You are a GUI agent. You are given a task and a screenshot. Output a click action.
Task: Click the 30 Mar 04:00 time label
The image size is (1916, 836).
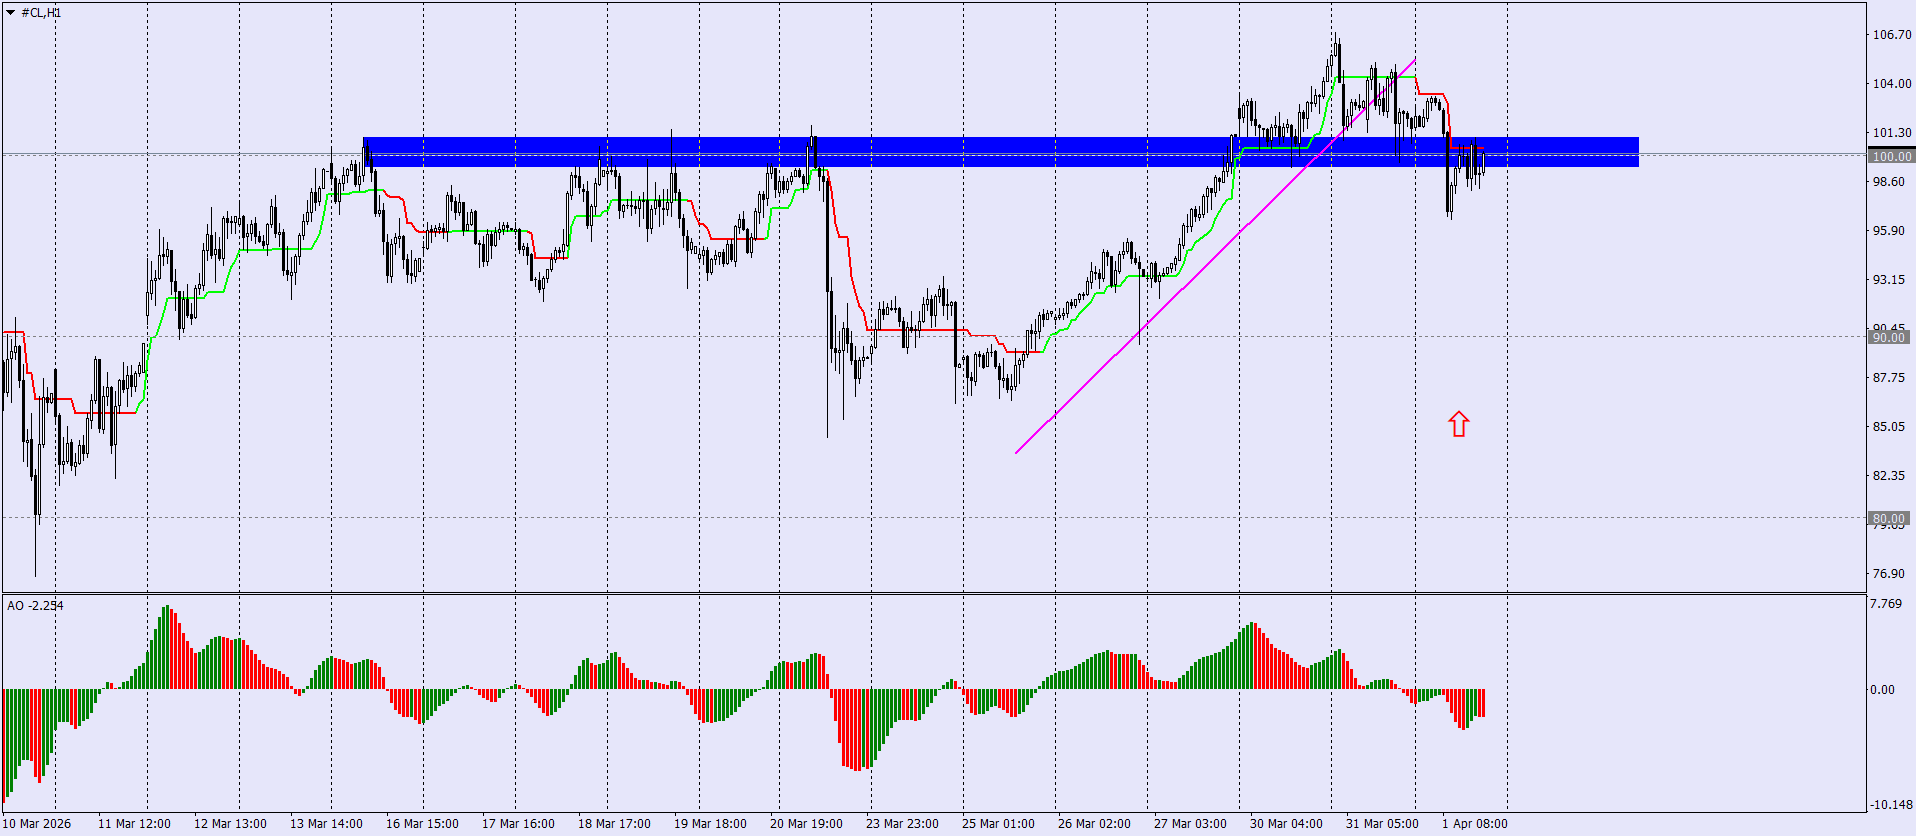tap(1286, 824)
